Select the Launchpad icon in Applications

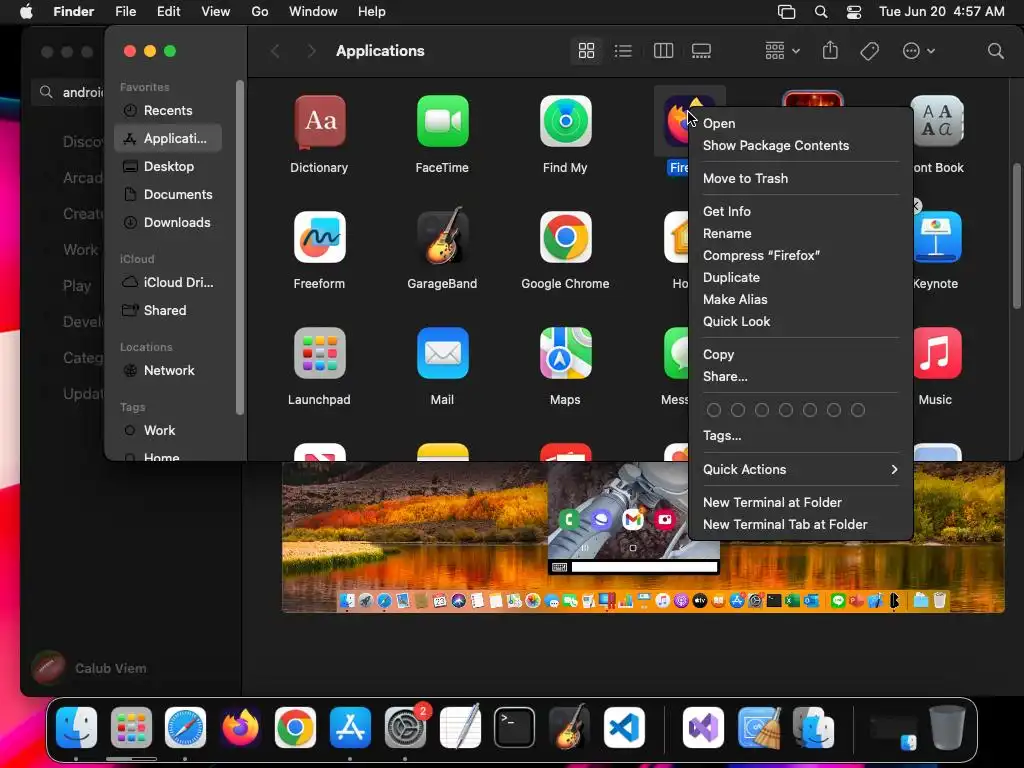coord(319,353)
